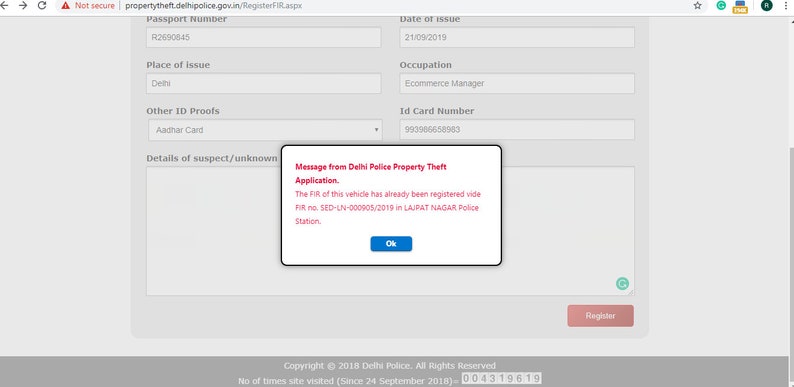794x387 pixels.
Task: Click the Passport Number field
Action: point(263,37)
